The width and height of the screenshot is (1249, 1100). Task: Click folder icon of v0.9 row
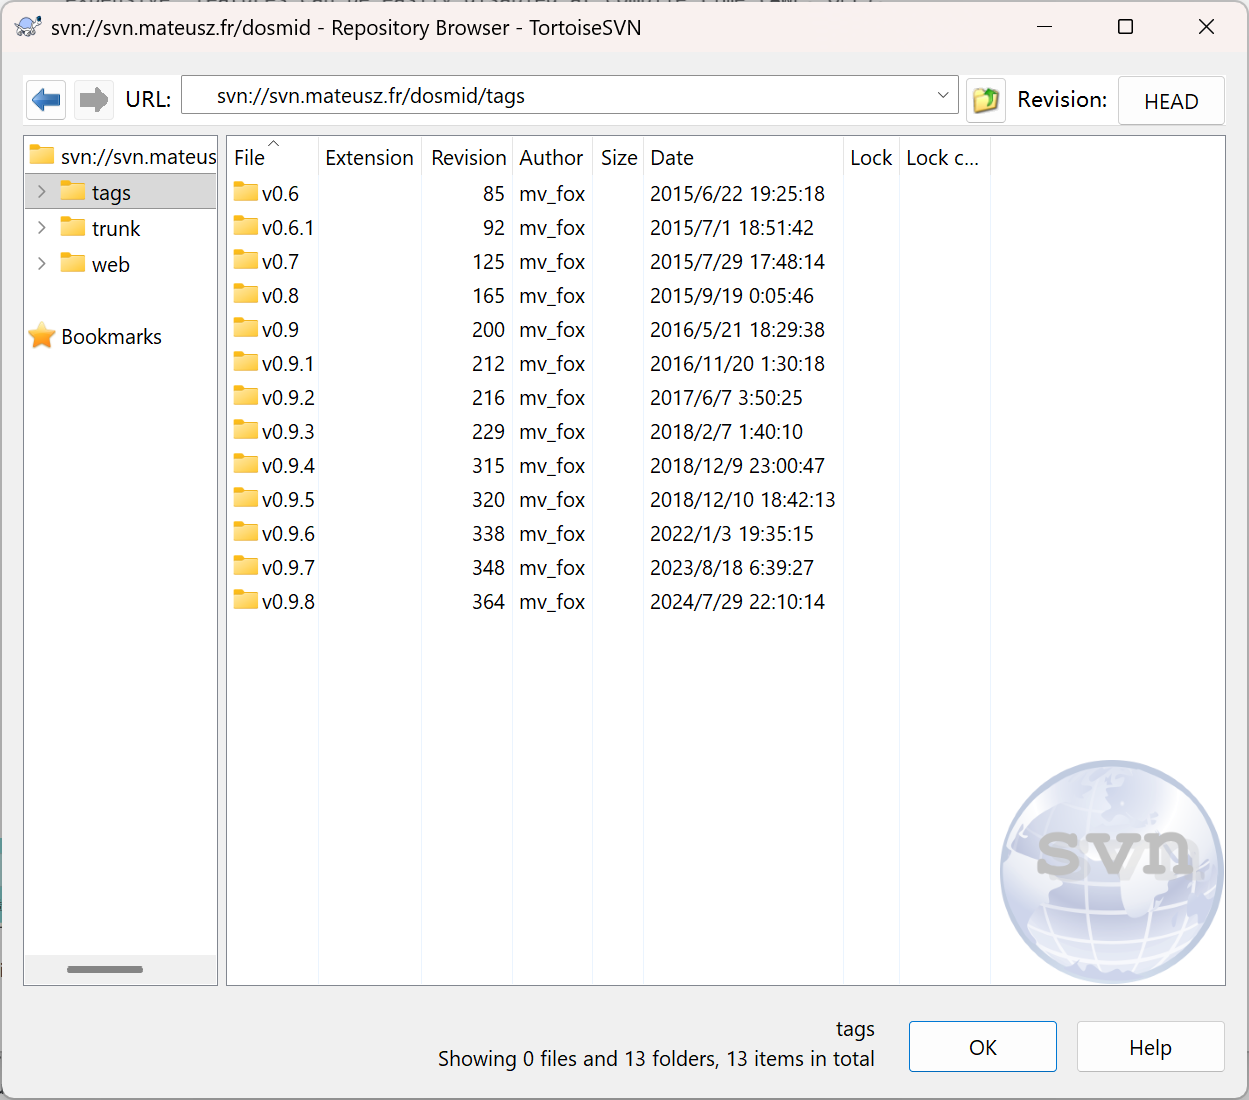click(x=246, y=328)
